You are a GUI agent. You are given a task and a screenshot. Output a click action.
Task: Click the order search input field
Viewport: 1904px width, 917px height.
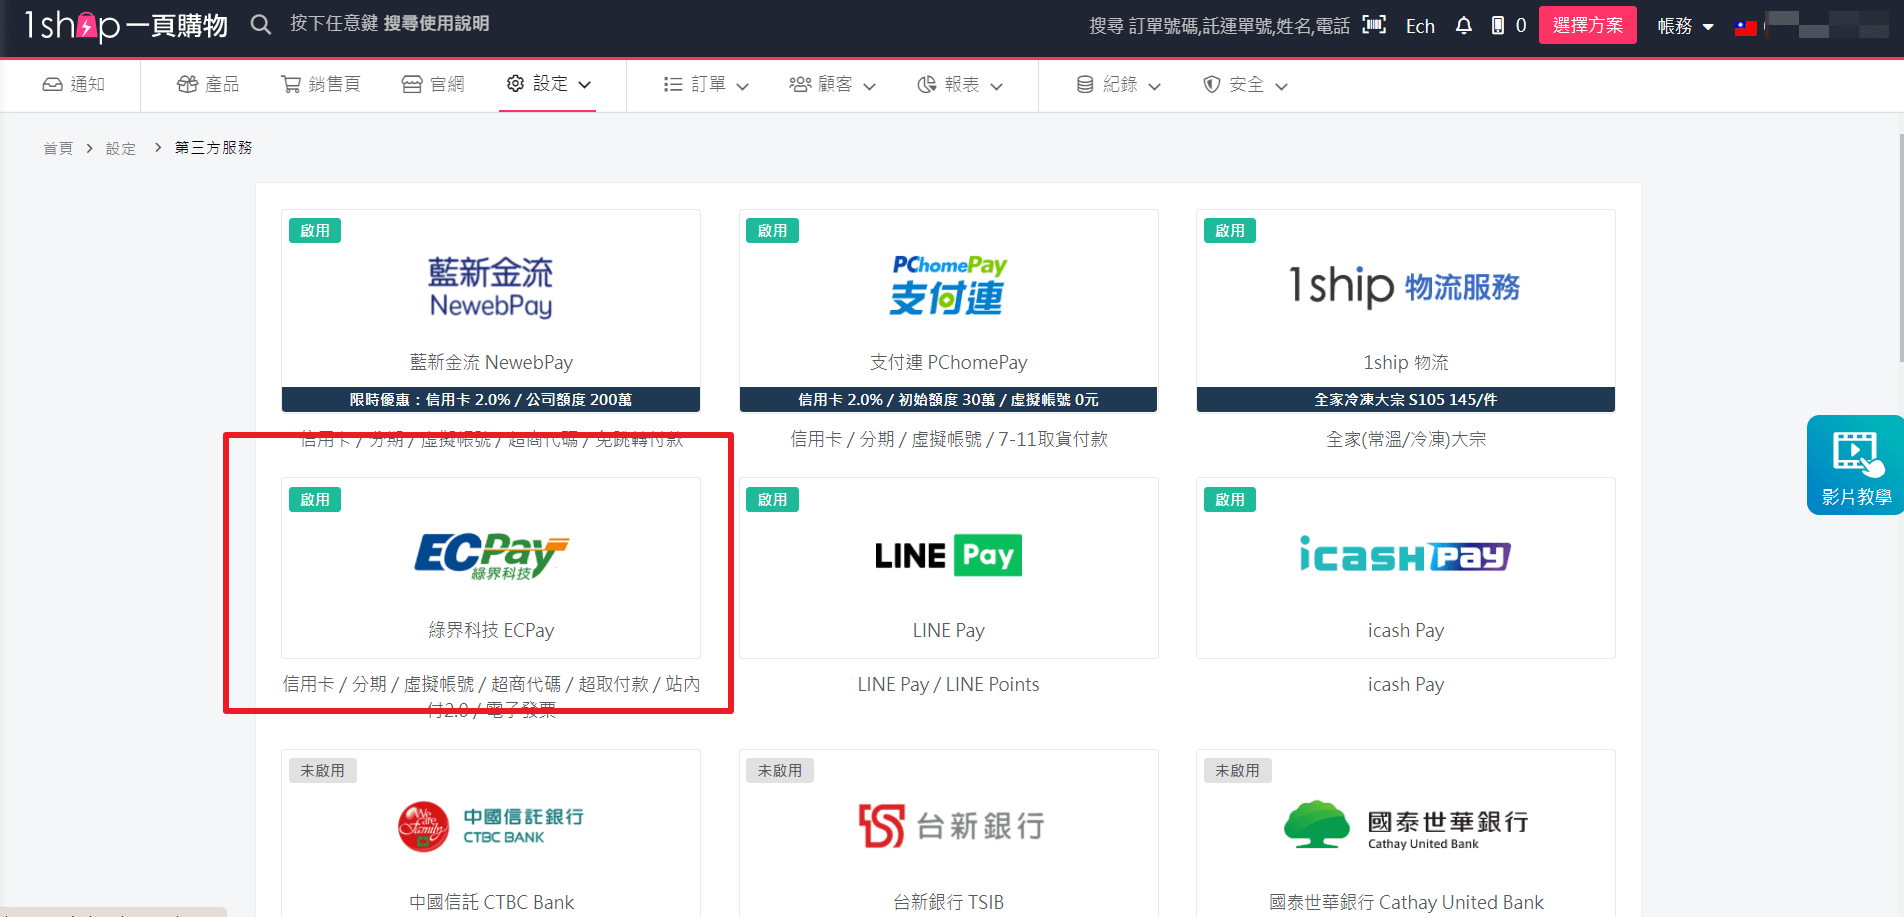pyautogui.click(x=1219, y=26)
